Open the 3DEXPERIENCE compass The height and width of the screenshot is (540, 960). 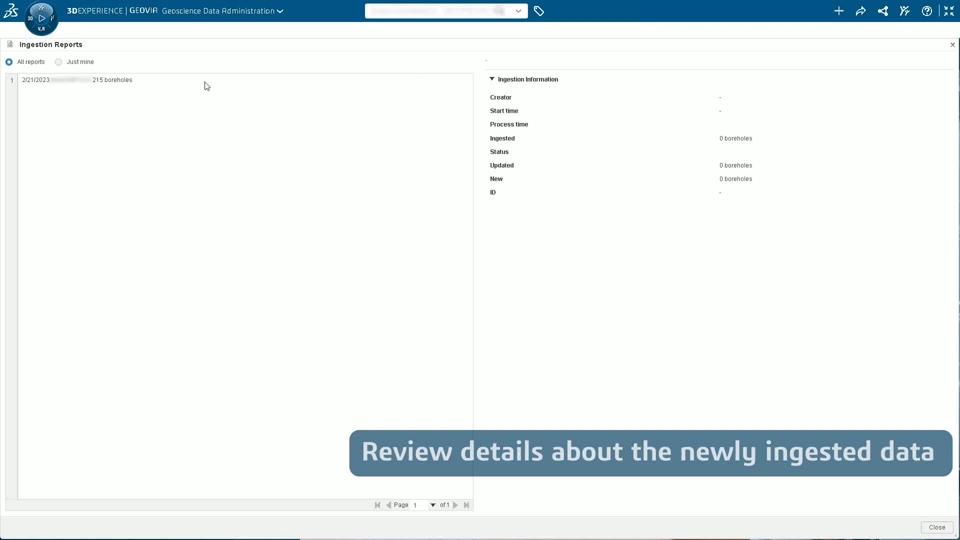41,18
